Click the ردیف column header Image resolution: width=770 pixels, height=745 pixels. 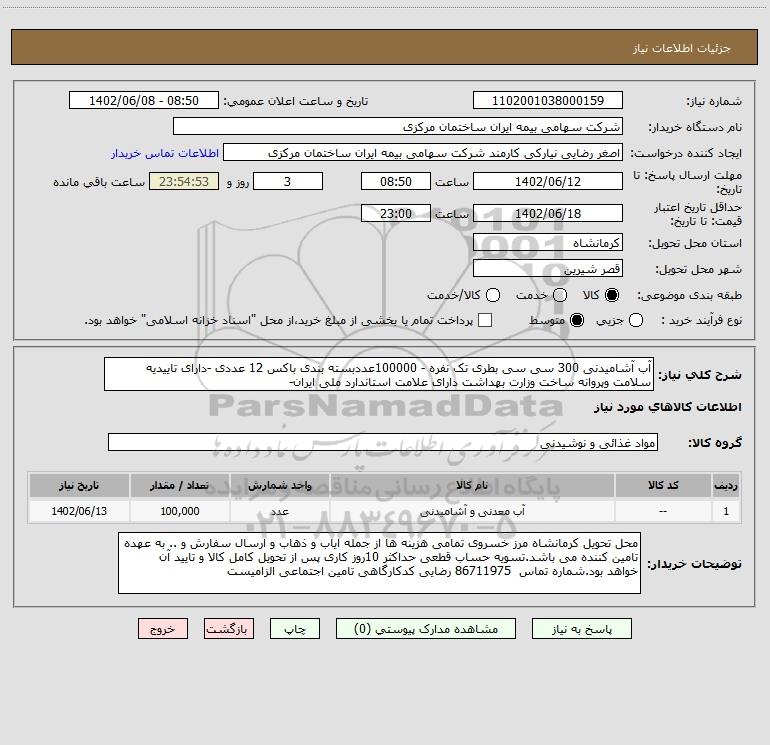(726, 485)
